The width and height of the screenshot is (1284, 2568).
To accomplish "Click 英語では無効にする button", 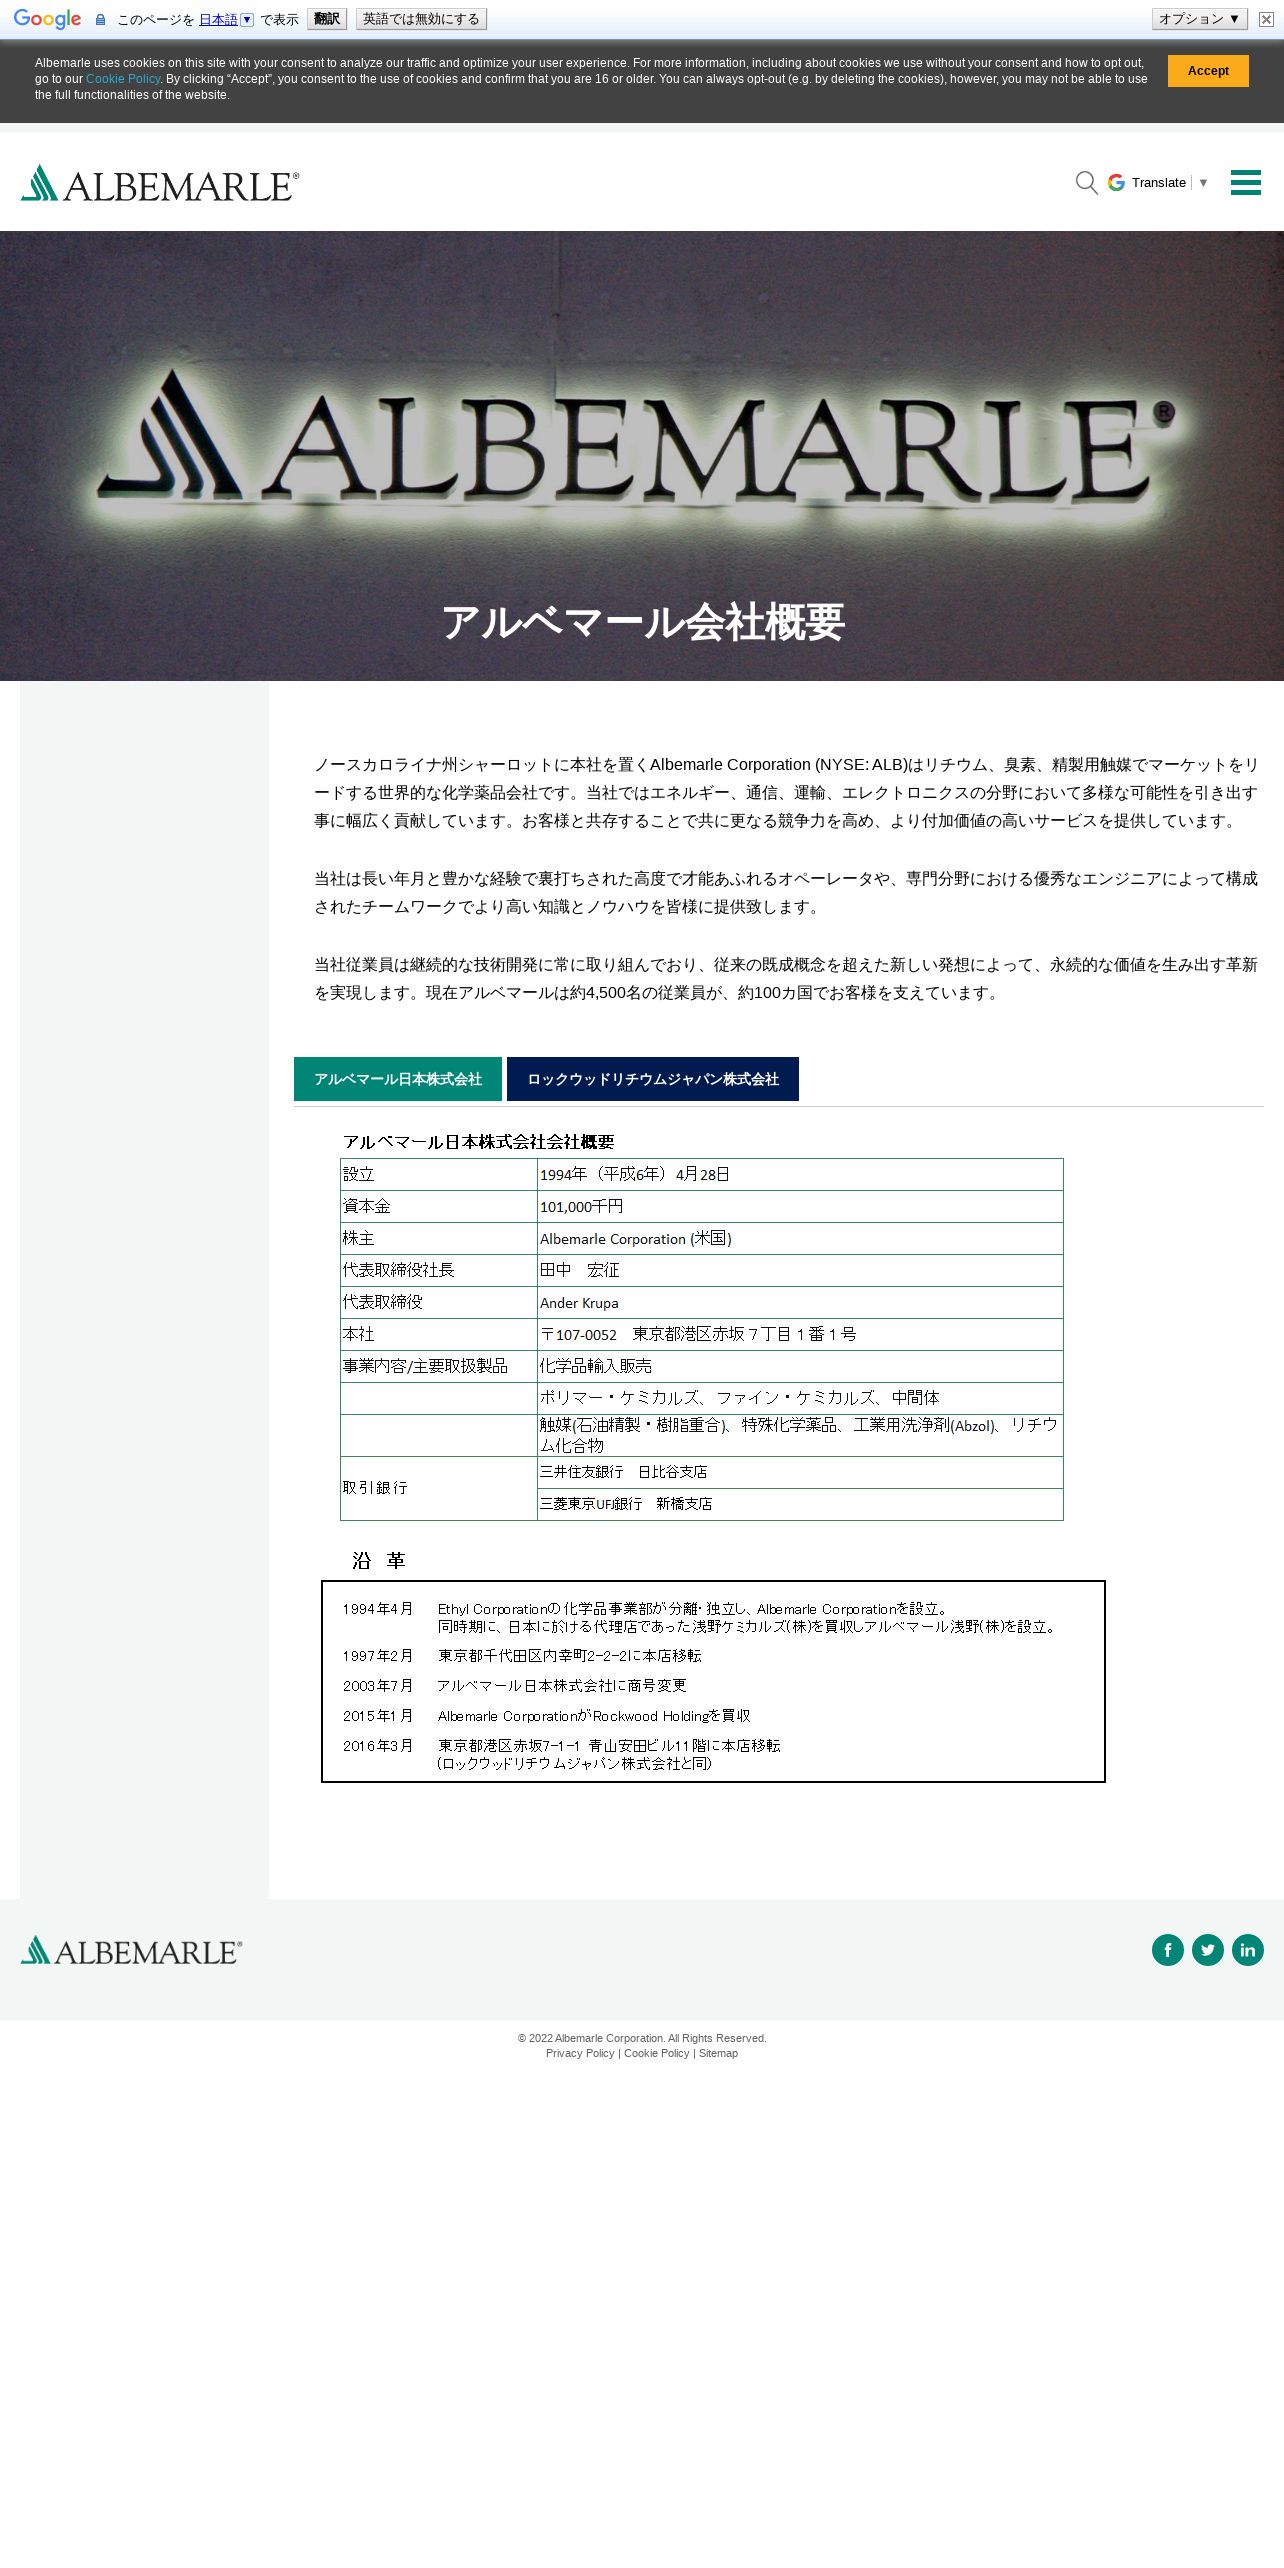I will [x=421, y=19].
